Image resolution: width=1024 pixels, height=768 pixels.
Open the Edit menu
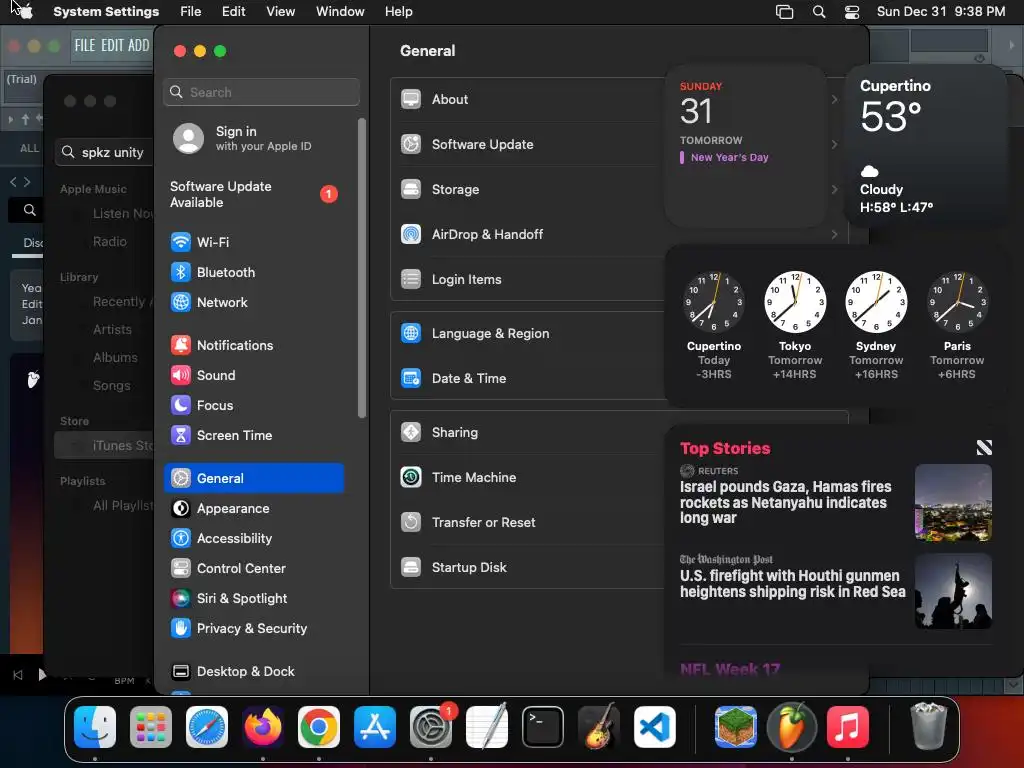tap(233, 12)
